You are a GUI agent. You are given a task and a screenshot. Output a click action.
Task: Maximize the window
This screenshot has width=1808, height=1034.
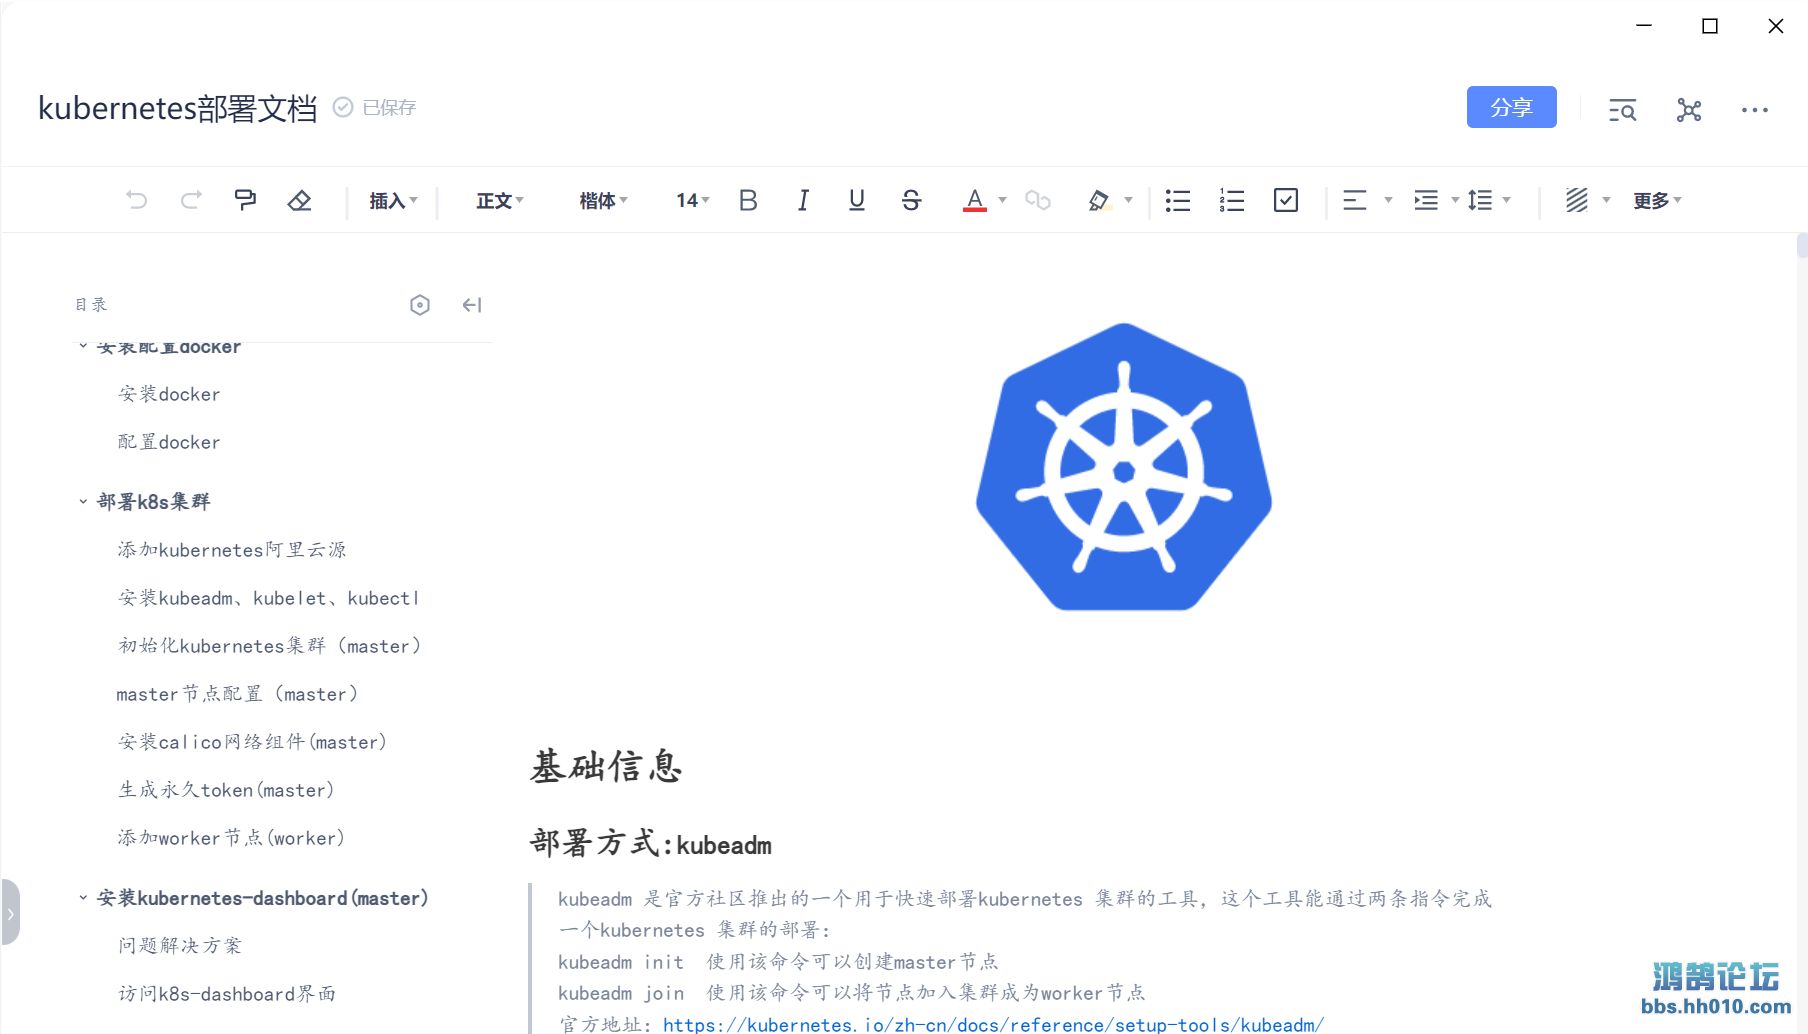pos(1710,26)
